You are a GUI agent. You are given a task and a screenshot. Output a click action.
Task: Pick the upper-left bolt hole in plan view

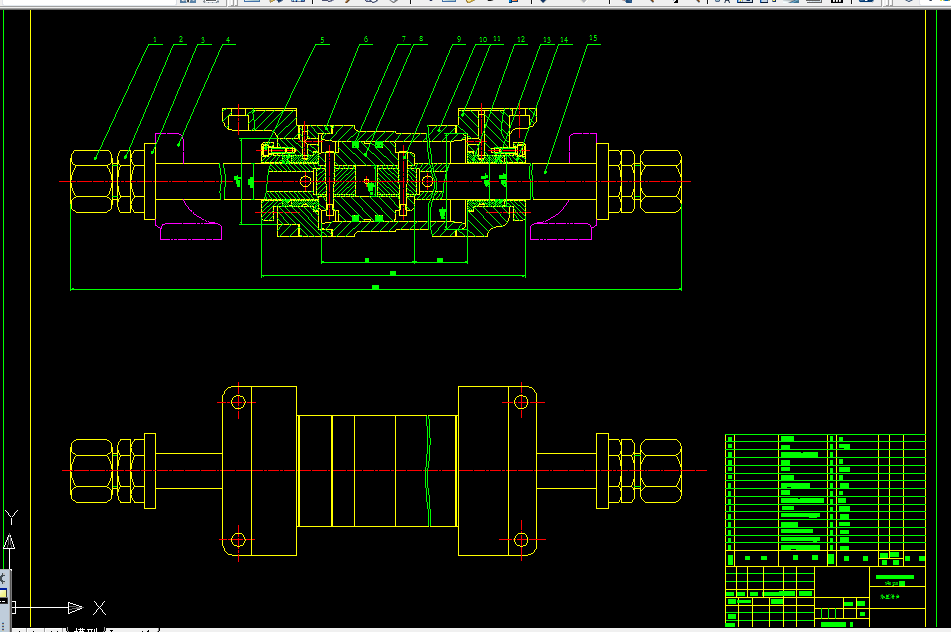point(238,402)
